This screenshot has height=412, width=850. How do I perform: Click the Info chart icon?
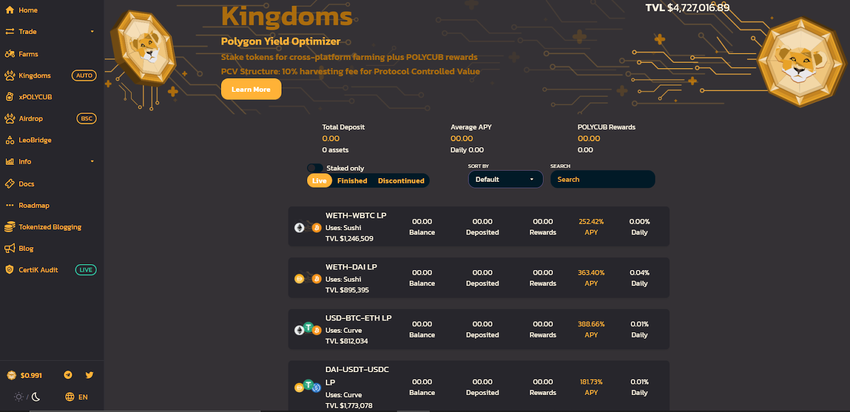10,162
